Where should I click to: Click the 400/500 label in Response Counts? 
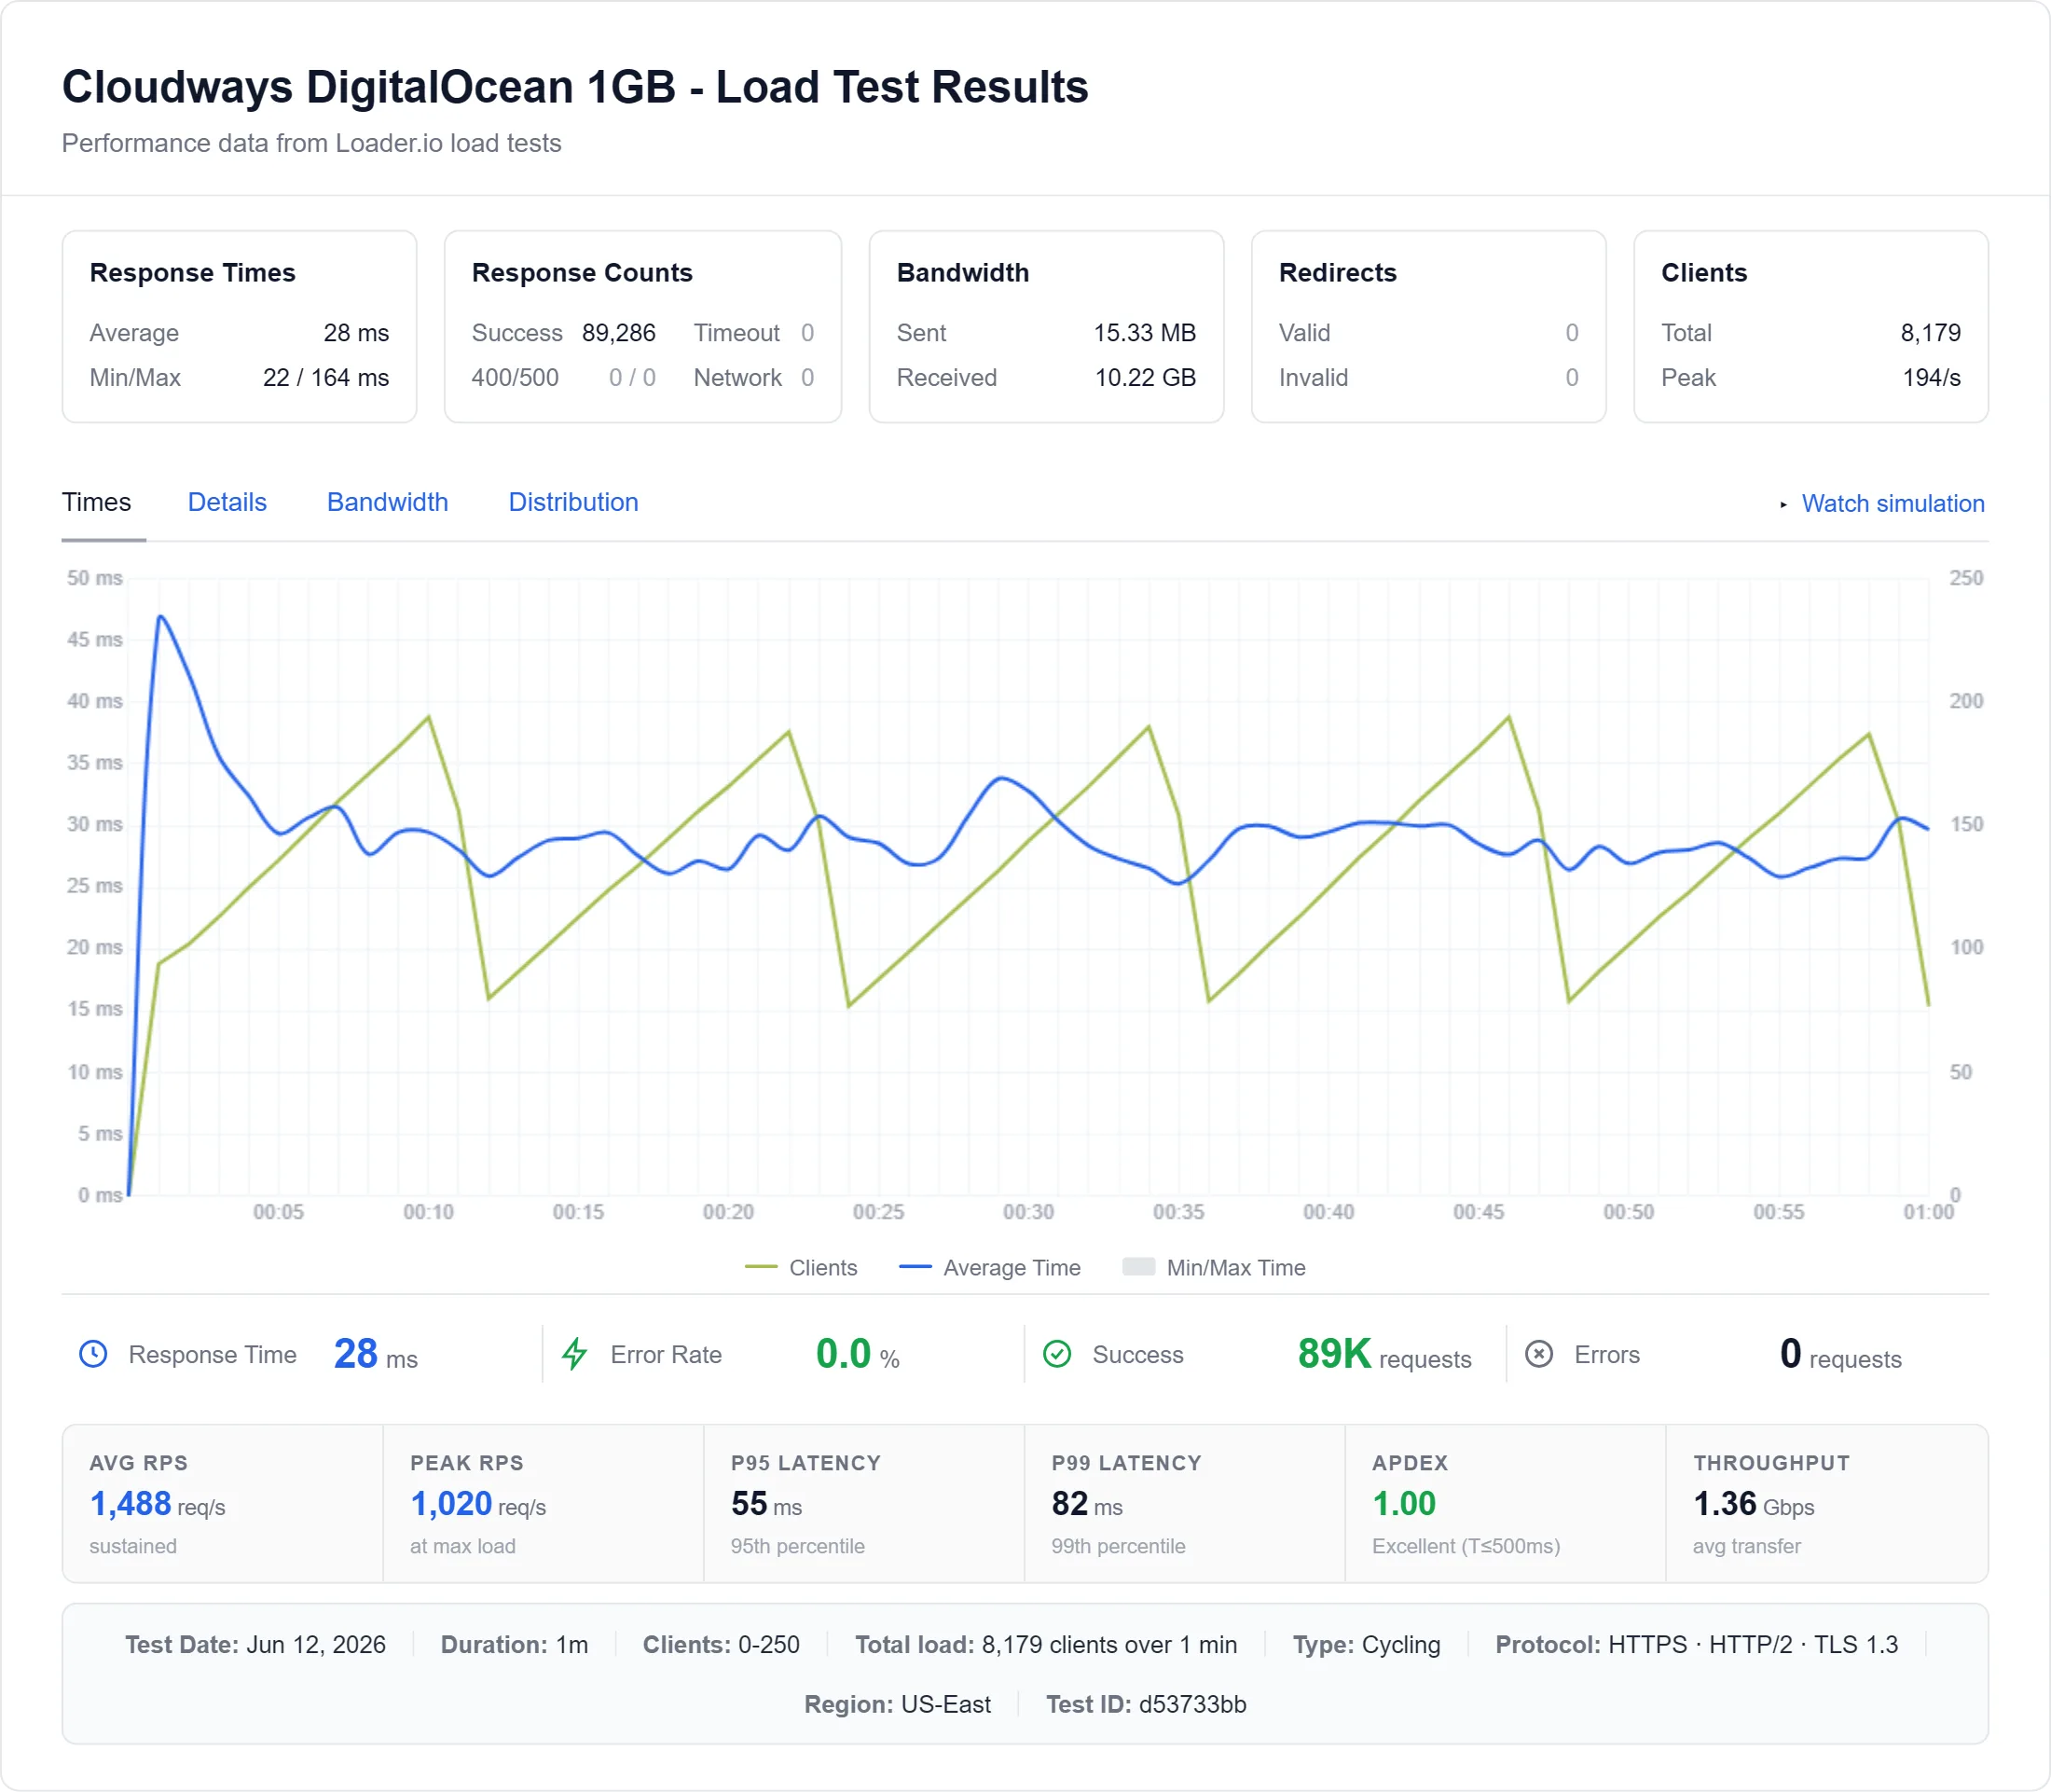(x=515, y=378)
